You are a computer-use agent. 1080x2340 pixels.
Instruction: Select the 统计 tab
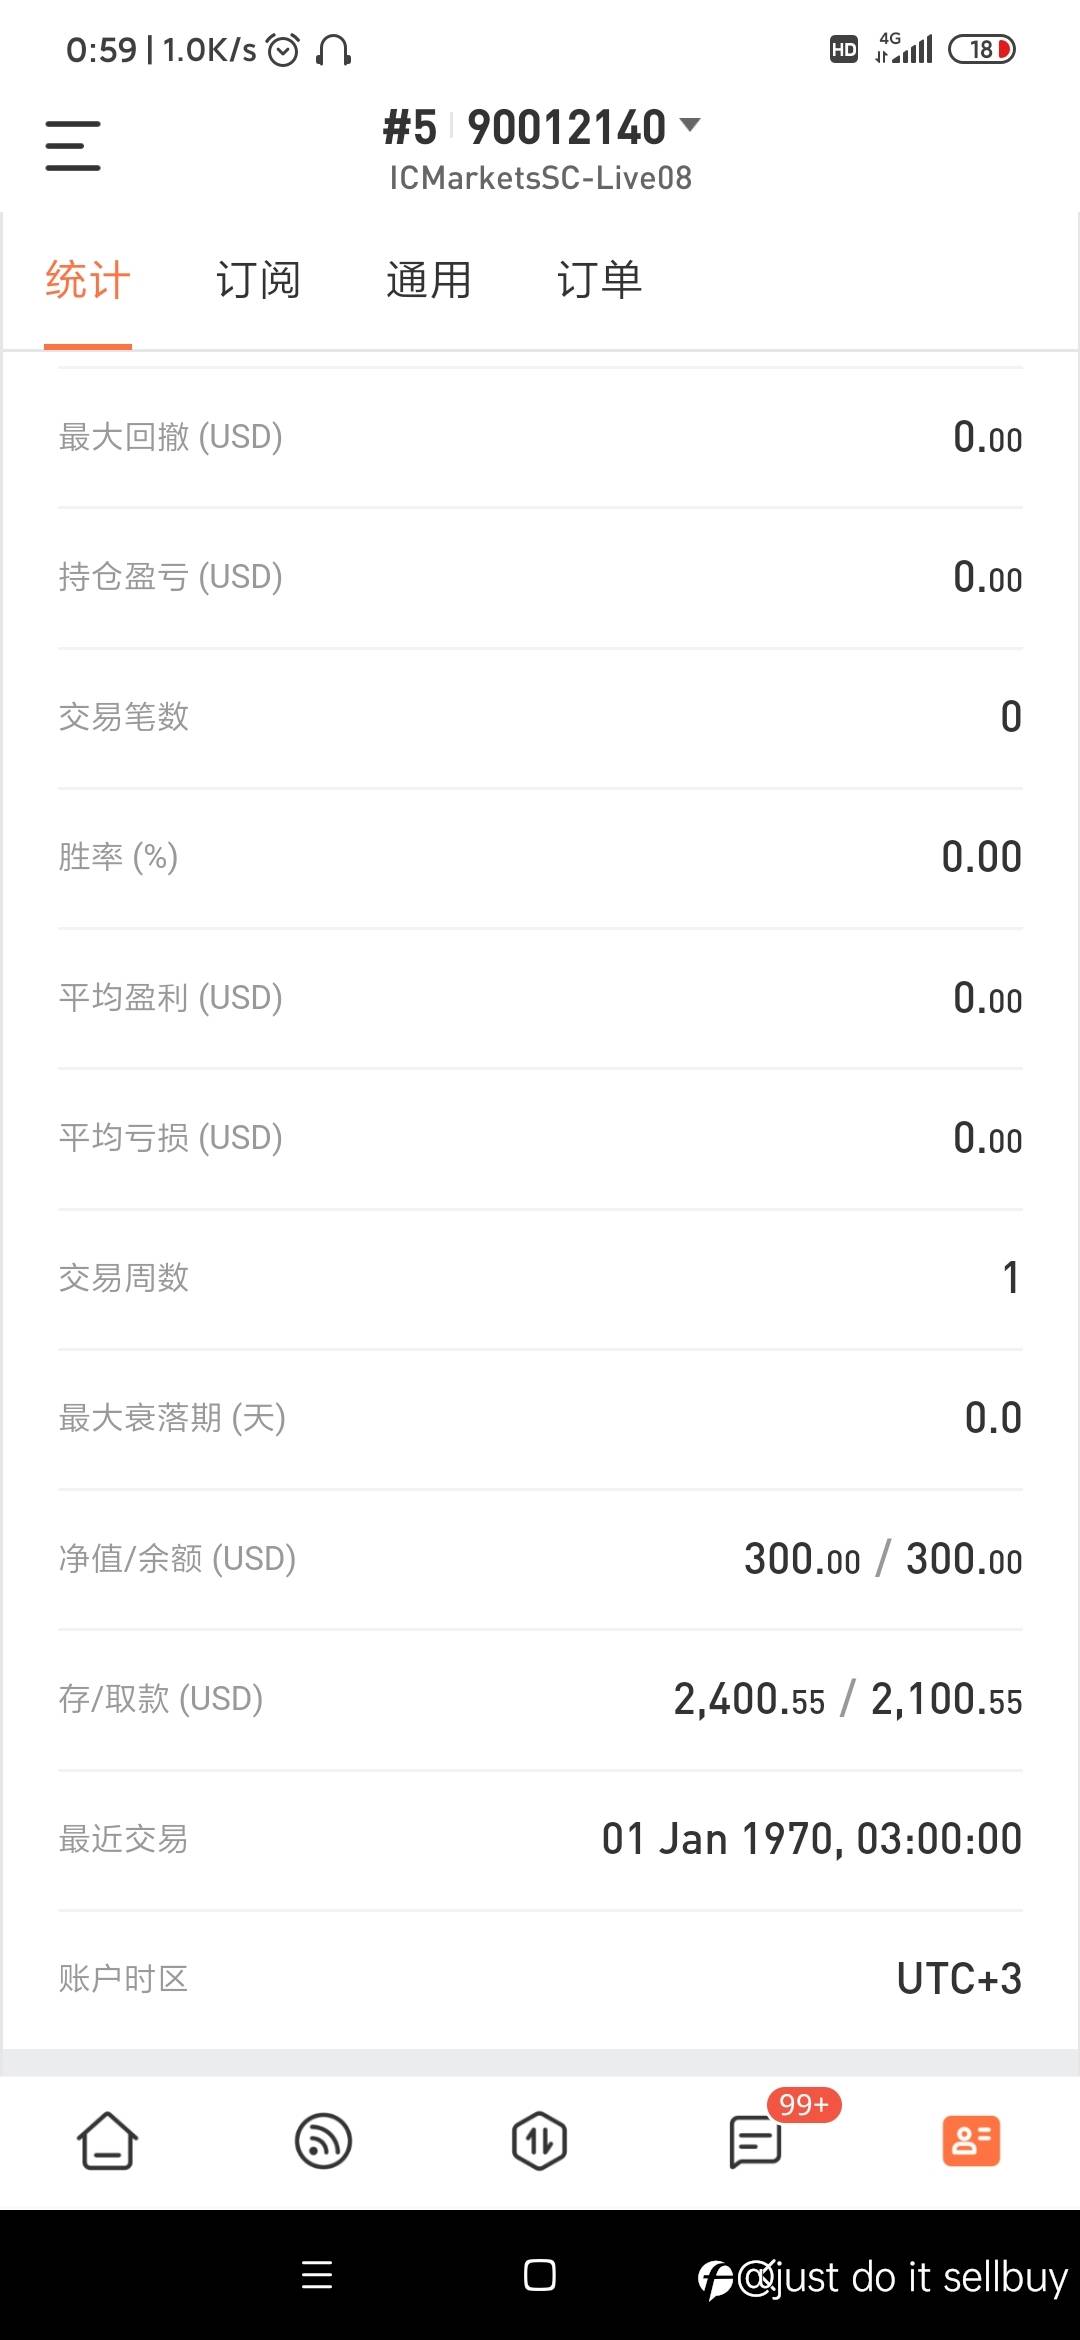coord(88,280)
